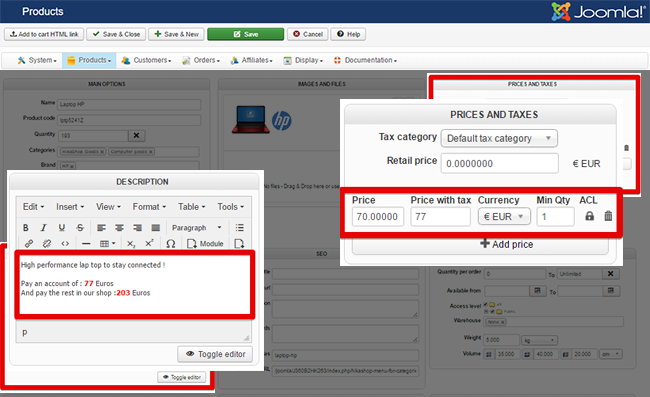Open the Customers menu
Image resolution: width=650 pixels, height=397 pixels.
point(146,60)
